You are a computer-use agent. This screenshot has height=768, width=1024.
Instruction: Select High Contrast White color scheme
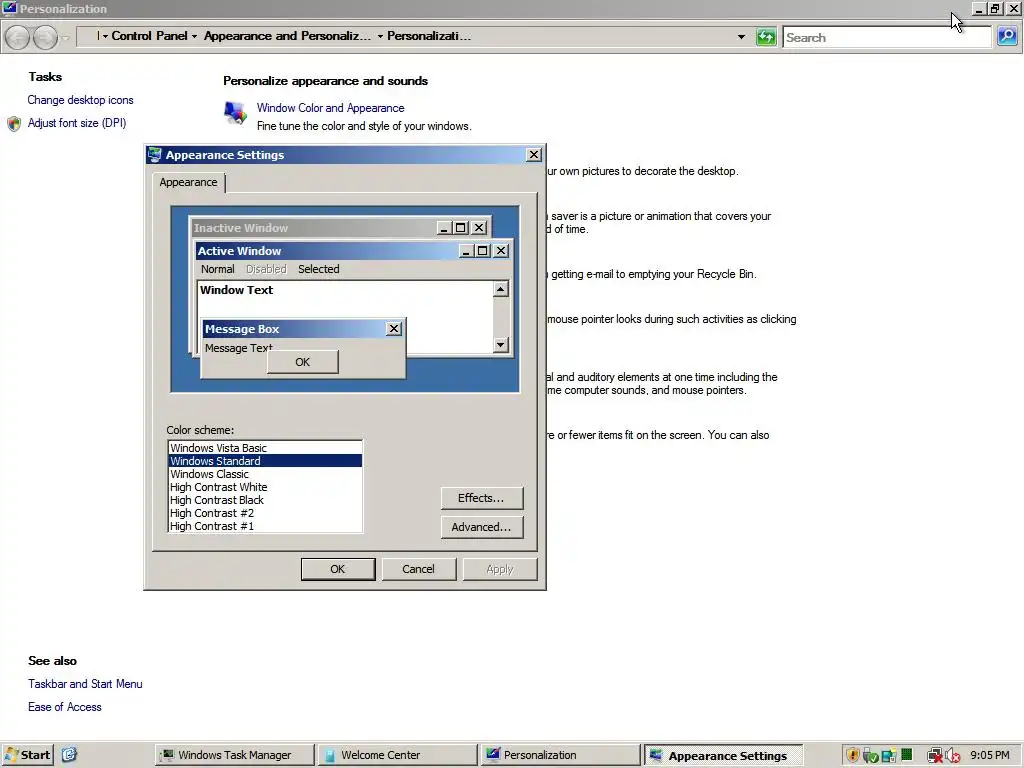click(x=265, y=487)
